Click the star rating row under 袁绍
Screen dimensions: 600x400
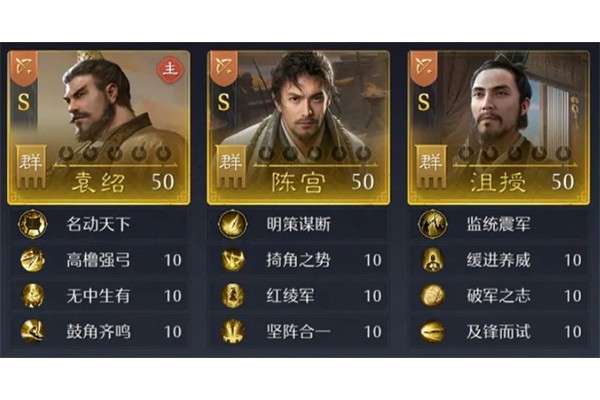pos(115,153)
